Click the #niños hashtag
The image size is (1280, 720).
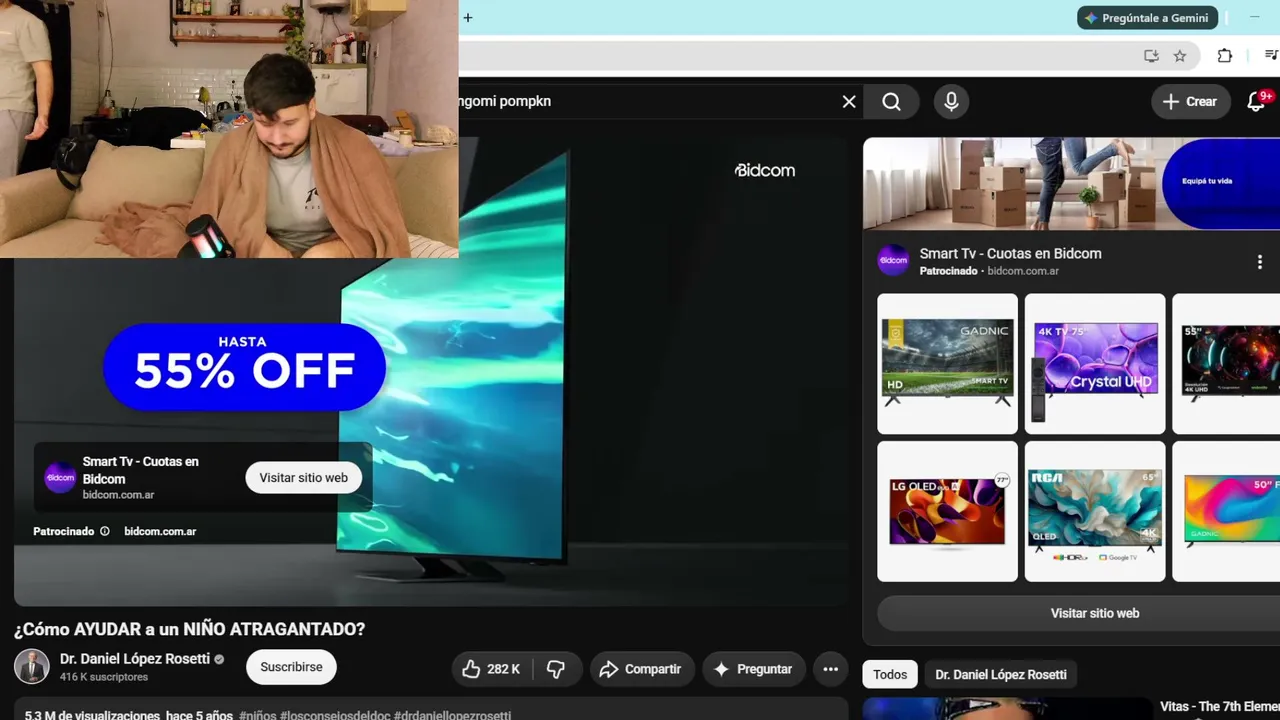click(x=257, y=716)
